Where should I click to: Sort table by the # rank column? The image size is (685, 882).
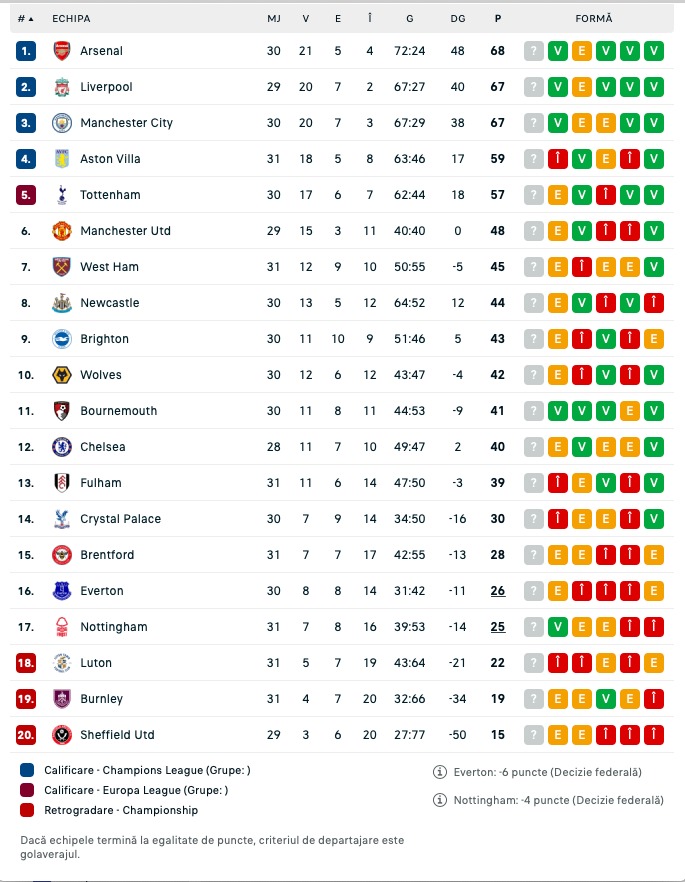[x=25, y=19]
